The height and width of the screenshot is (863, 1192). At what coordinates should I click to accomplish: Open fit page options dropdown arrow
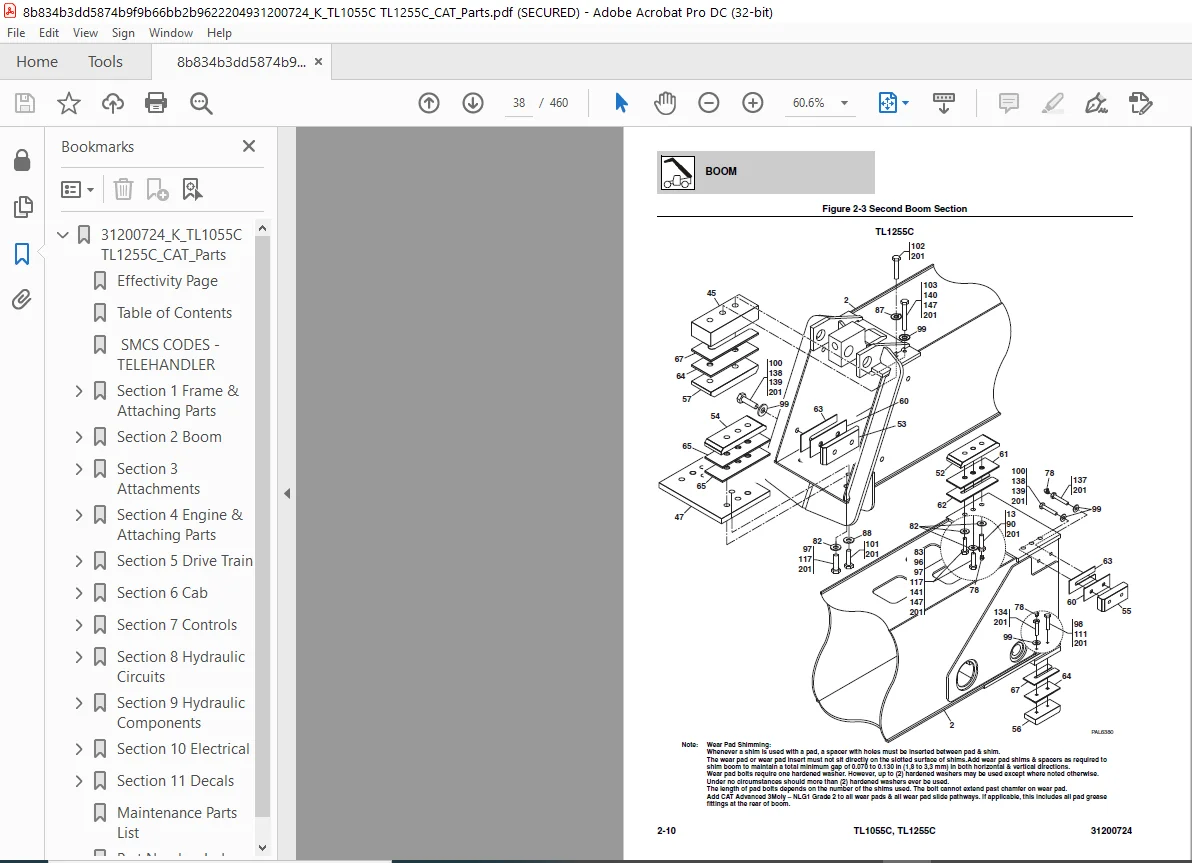coord(905,103)
